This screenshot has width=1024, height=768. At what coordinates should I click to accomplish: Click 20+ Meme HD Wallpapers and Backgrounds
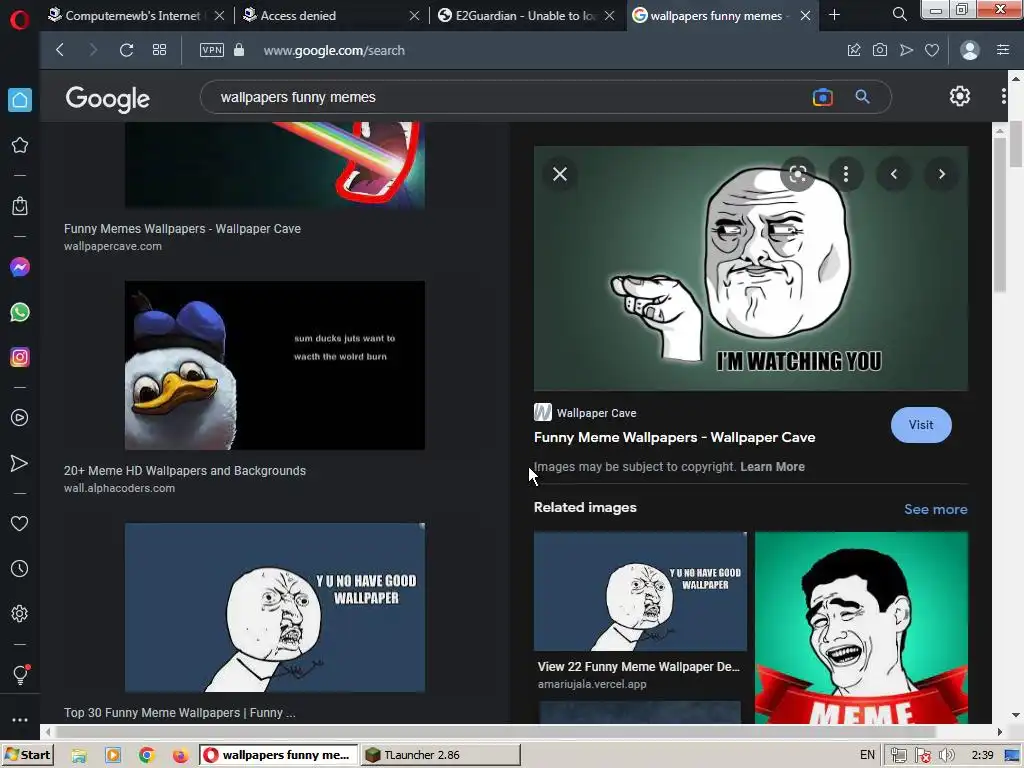coord(185,471)
